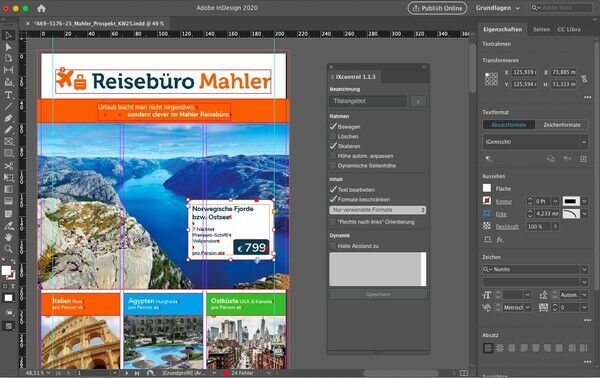
Task: Click the toolbar fill/stroke color swatch
Action: [x=8, y=272]
